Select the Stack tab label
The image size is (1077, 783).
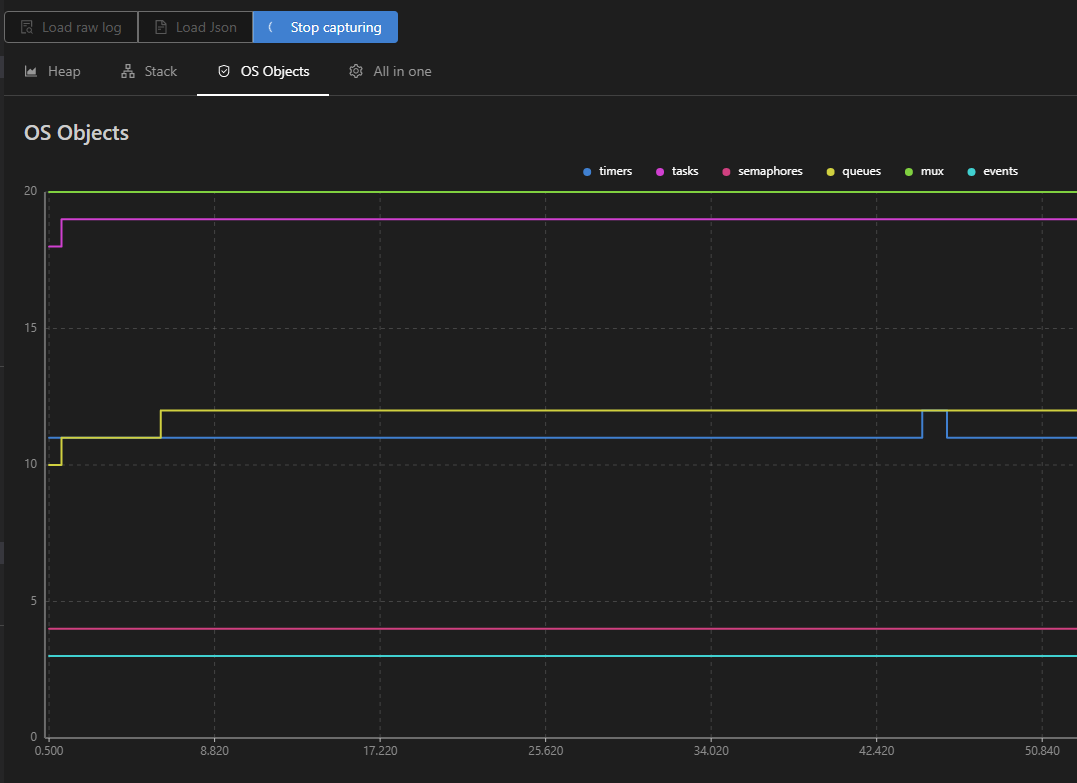click(160, 71)
